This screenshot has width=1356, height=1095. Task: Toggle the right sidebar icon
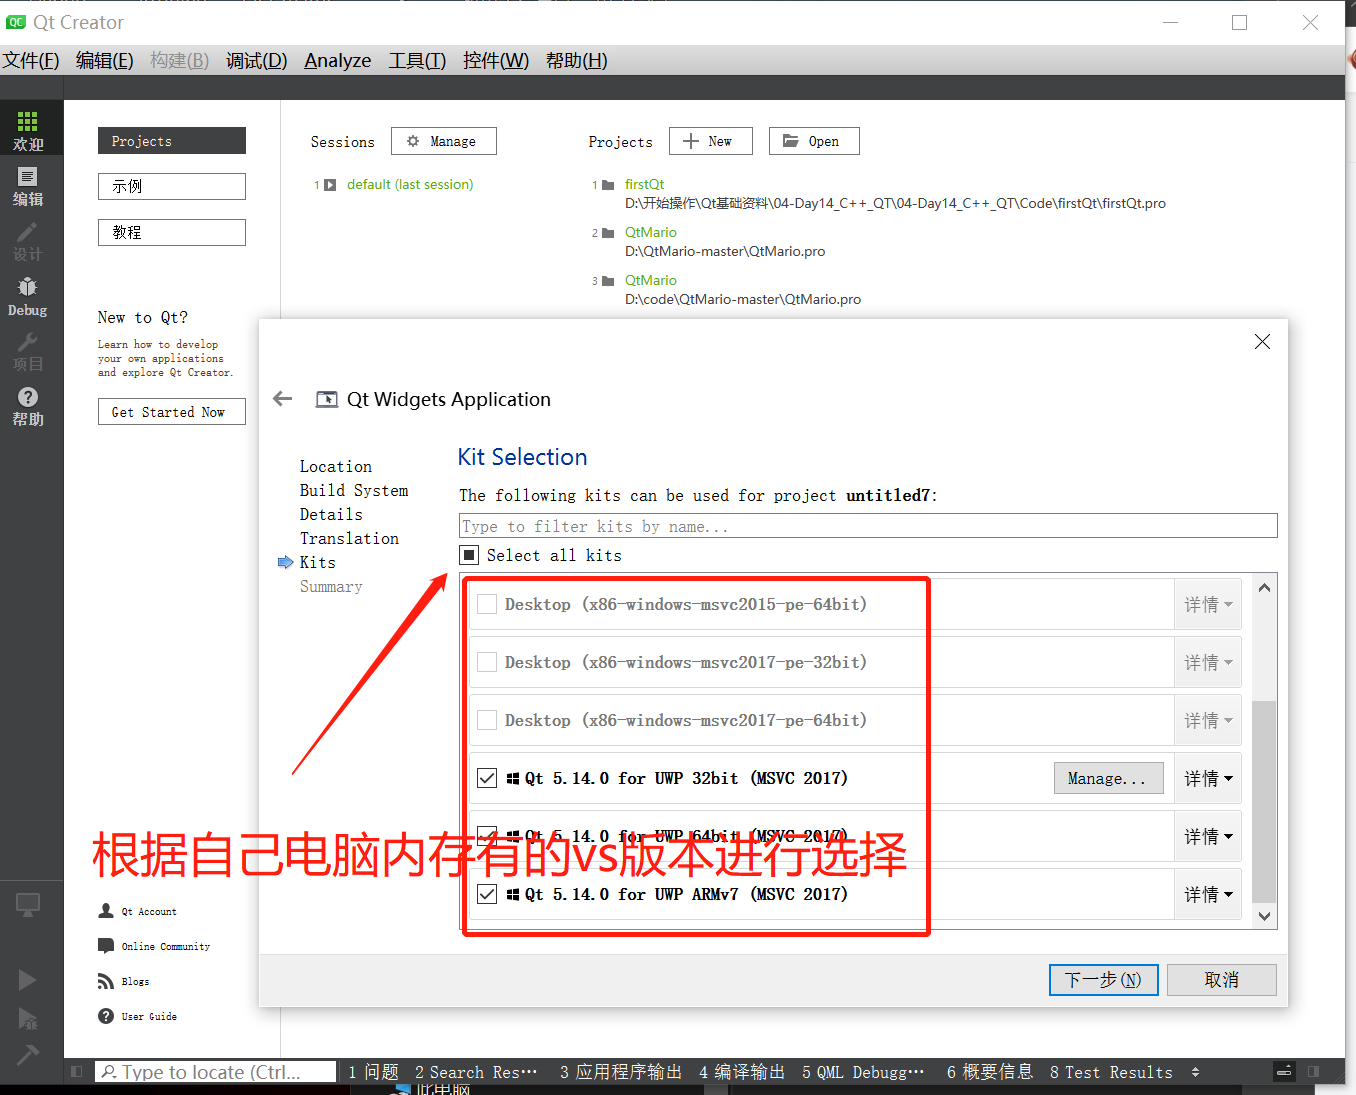tap(1313, 1072)
